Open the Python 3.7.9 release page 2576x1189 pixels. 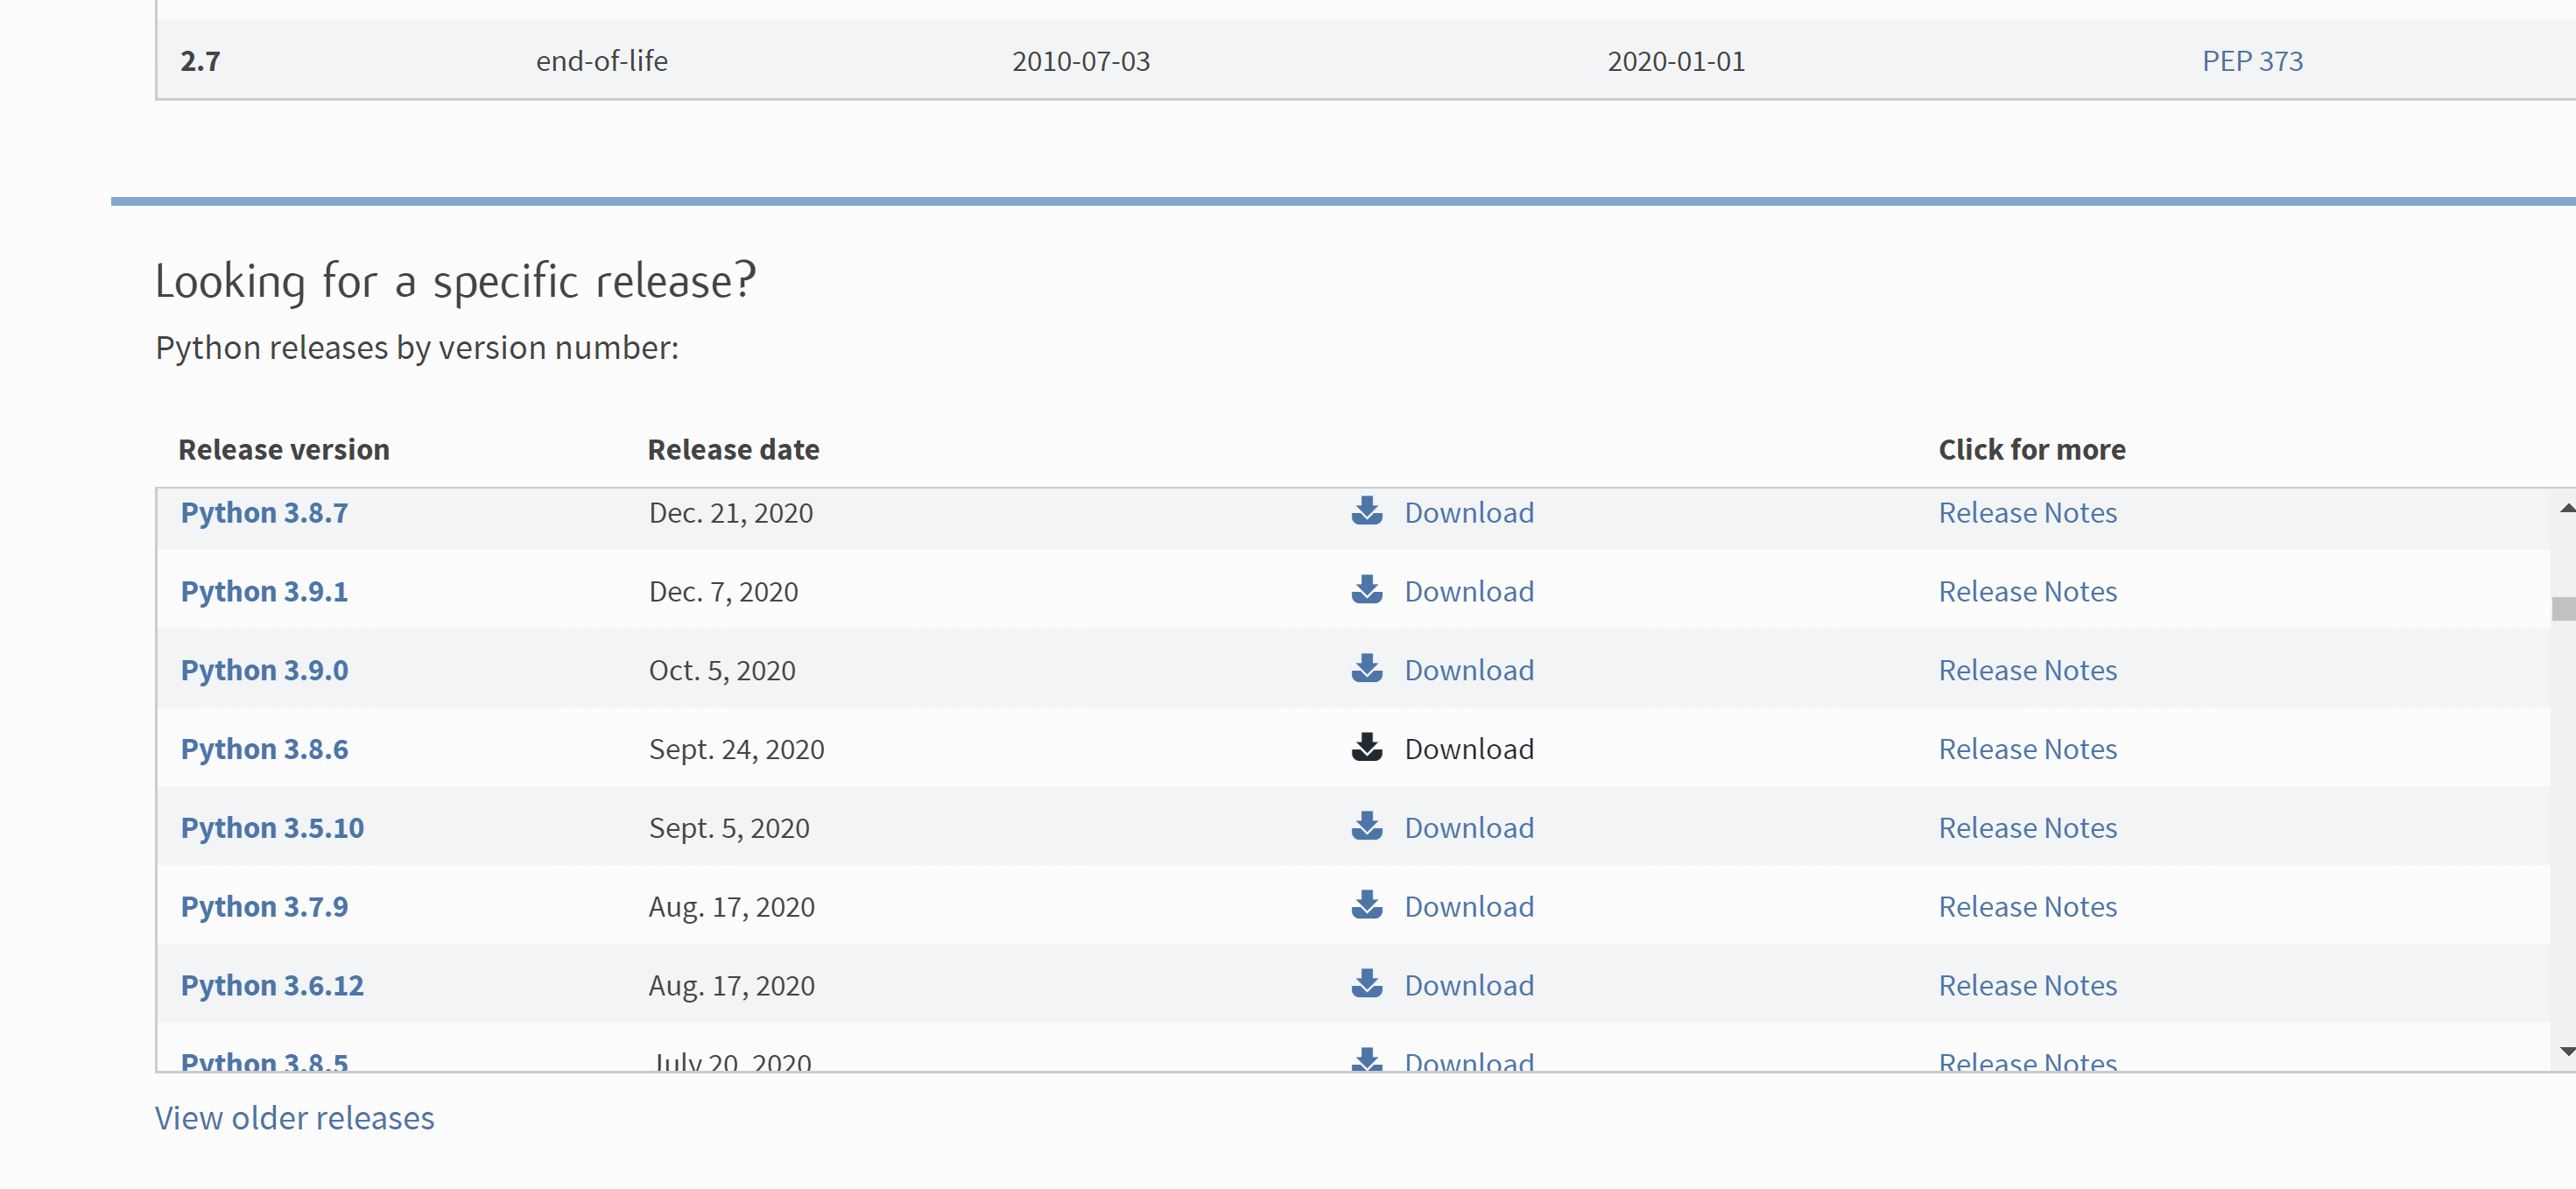(264, 908)
